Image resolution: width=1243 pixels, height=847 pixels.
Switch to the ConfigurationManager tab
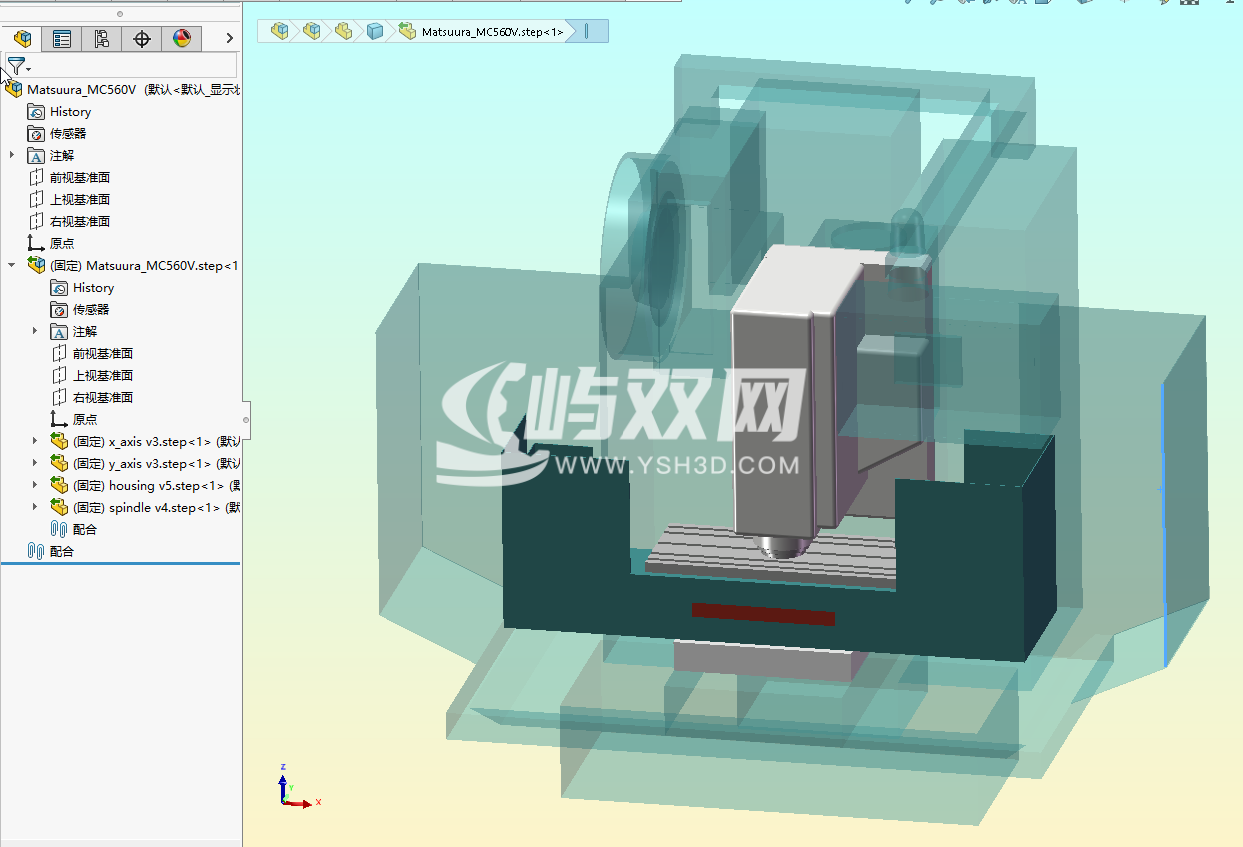[x=102, y=39]
